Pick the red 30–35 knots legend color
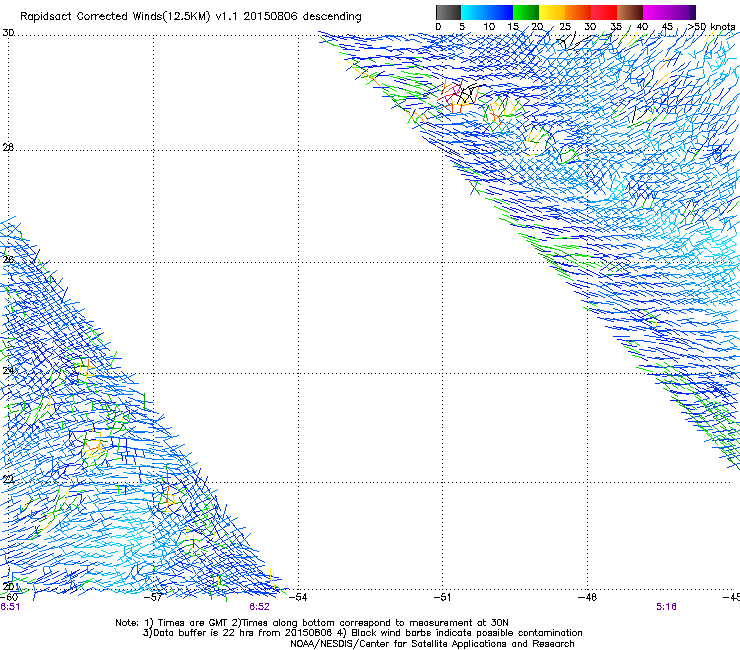Image resolution: width=740 pixels, height=650 pixels. [604, 12]
